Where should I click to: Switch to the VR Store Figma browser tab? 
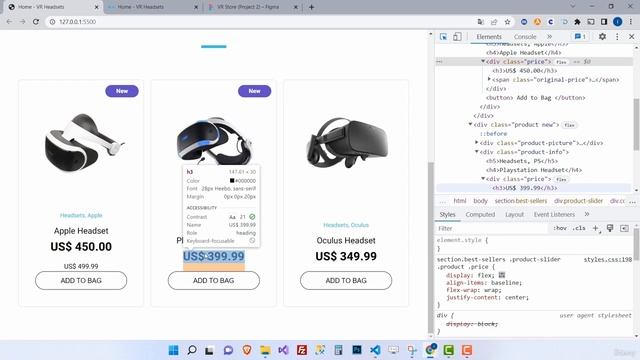[253, 7]
